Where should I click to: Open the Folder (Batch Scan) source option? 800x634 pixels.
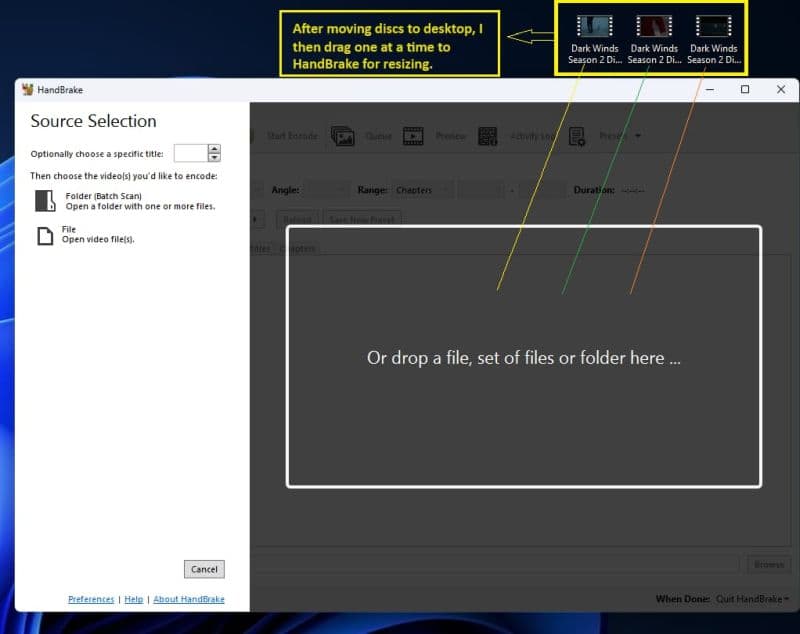pos(125,201)
